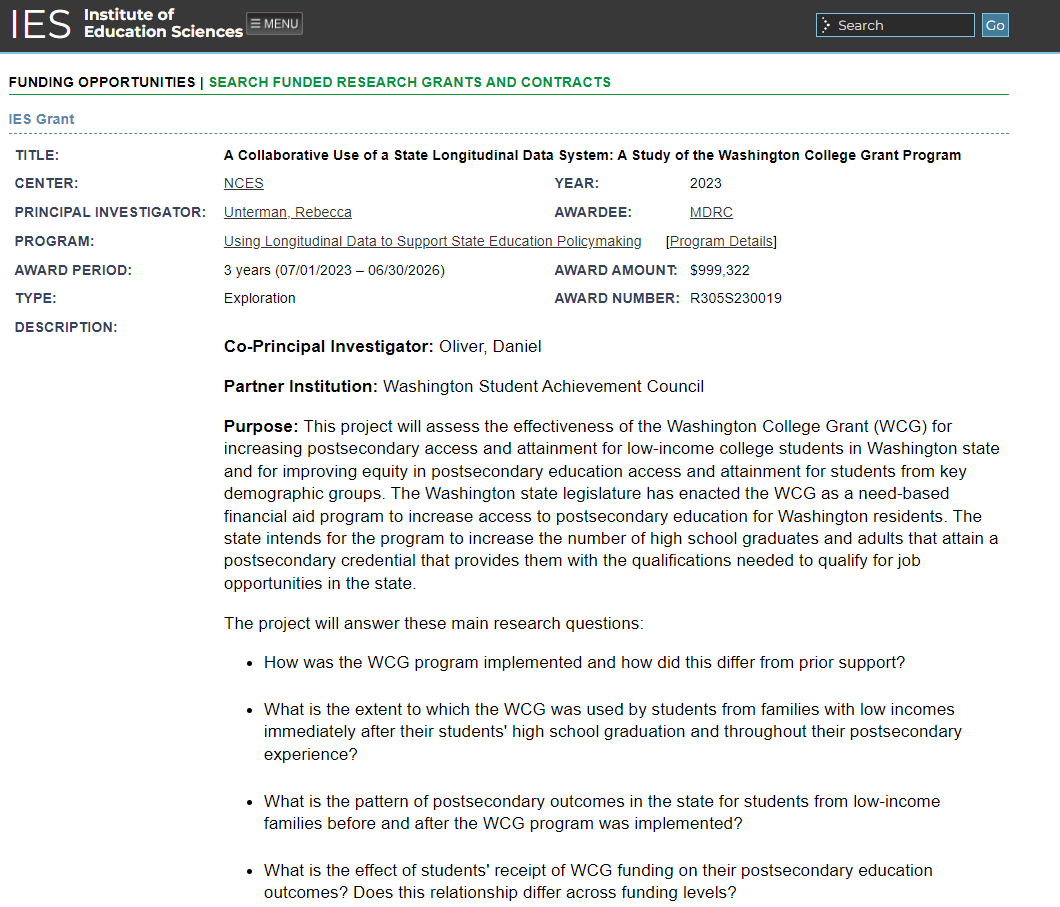
Task: Open Using Longitudinal Data program link
Action: (433, 241)
